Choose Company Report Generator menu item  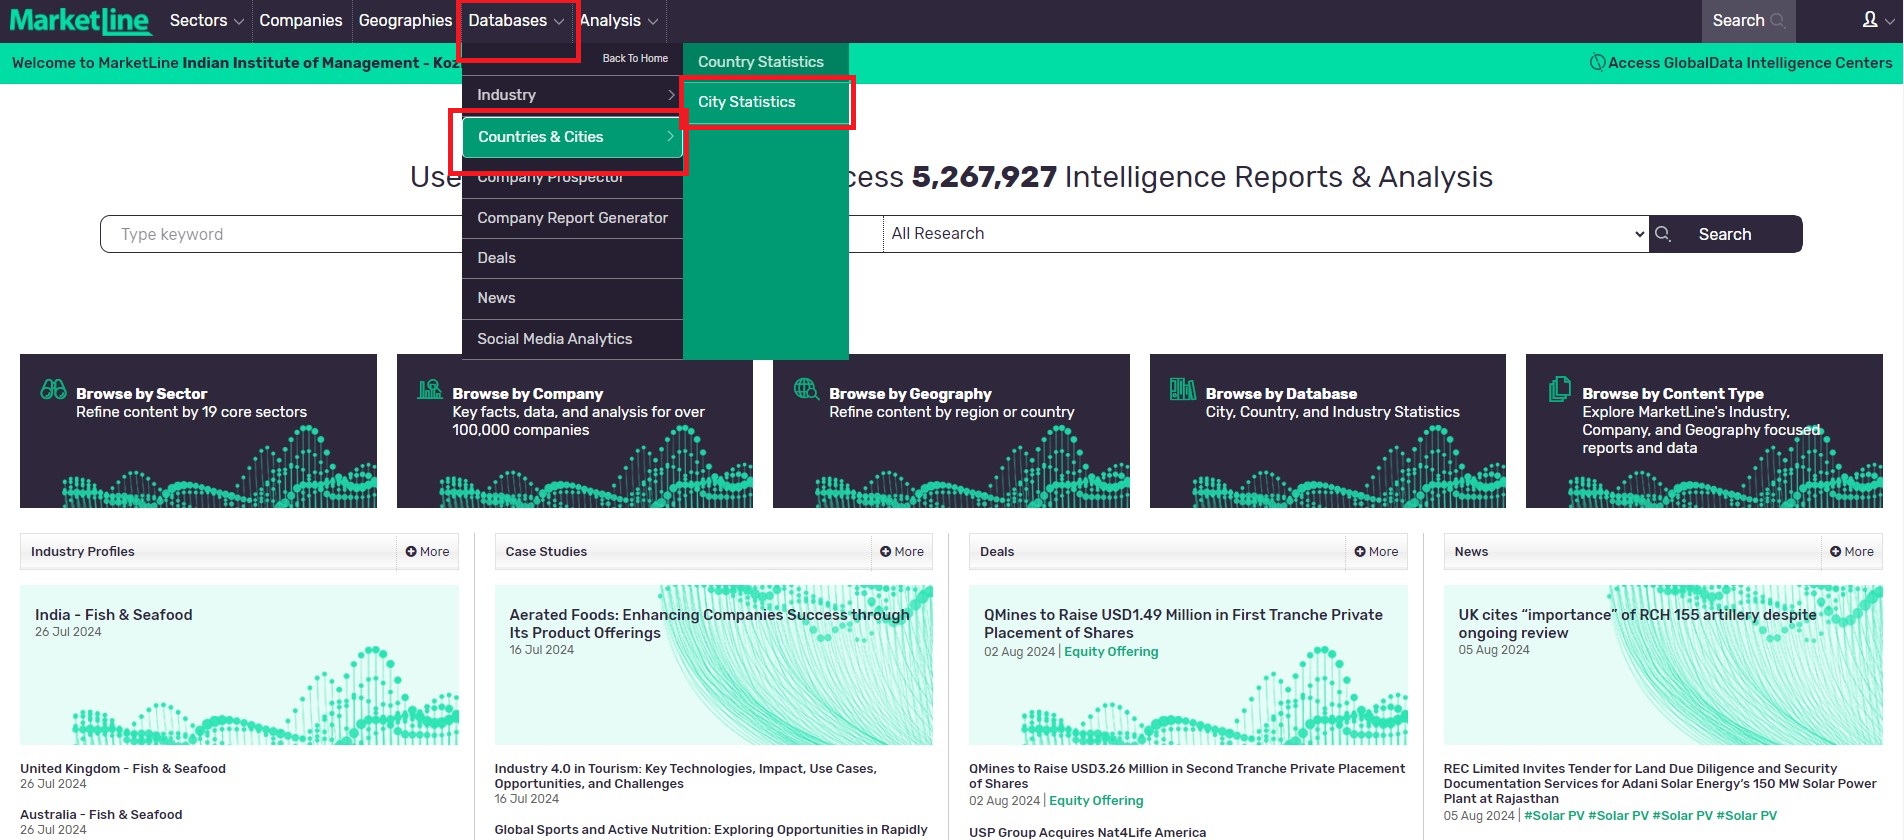(572, 218)
